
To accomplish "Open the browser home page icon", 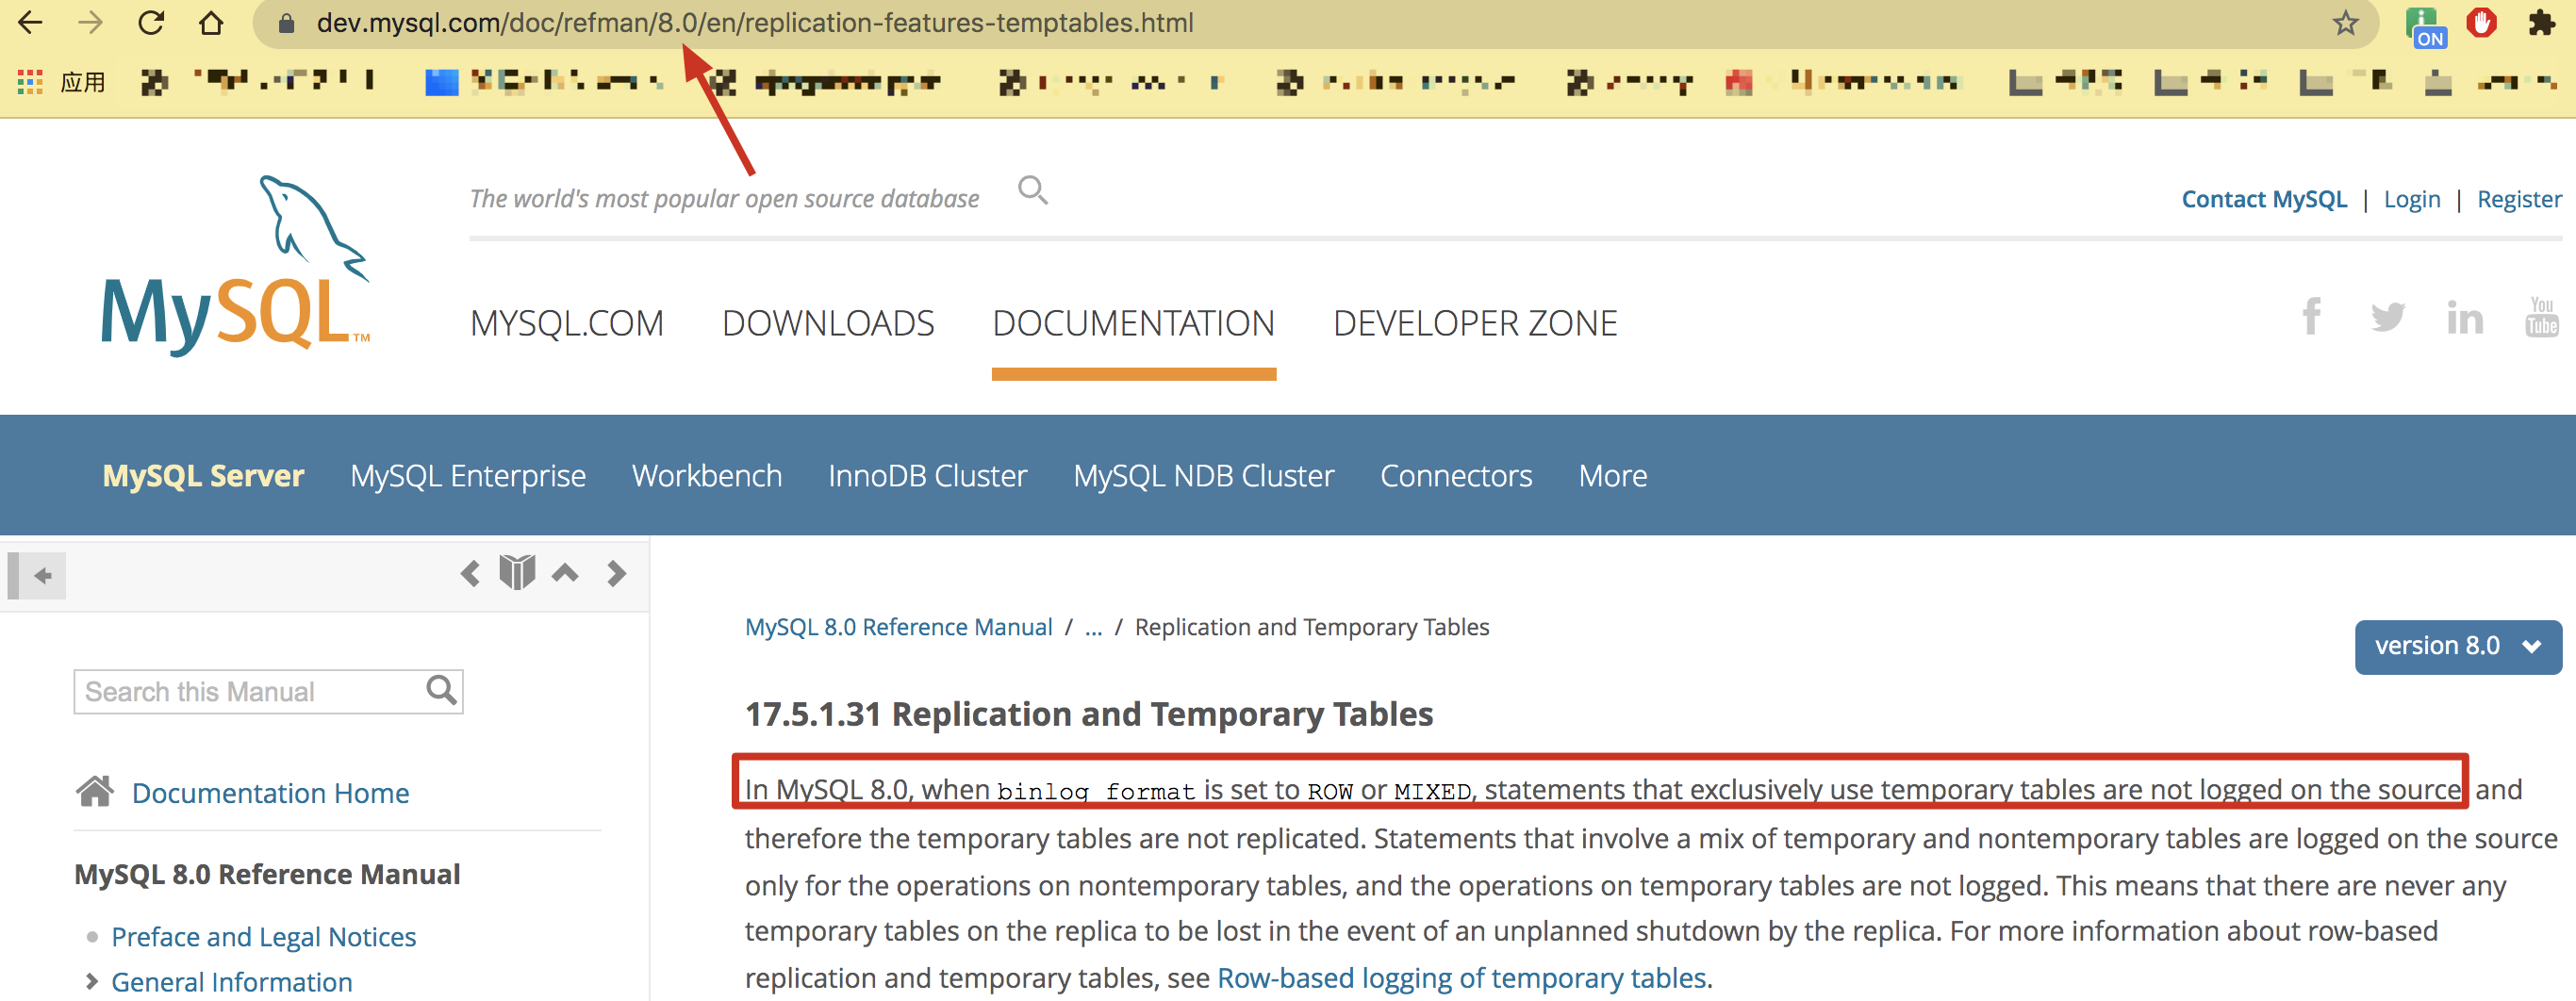I will (211, 22).
